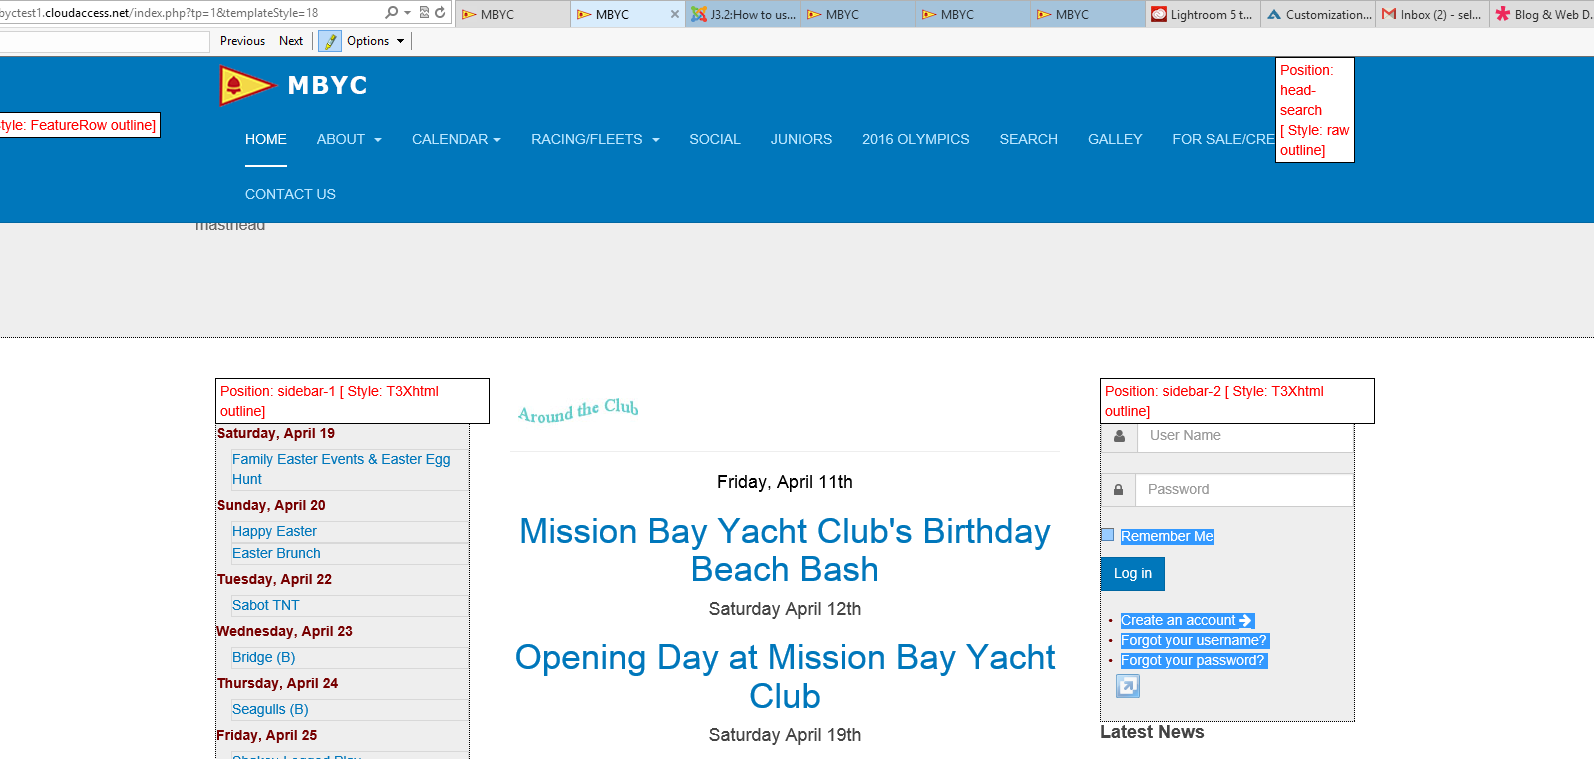Refresh the page with the reload icon
The width and height of the screenshot is (1594, 759).
(440, 13)
